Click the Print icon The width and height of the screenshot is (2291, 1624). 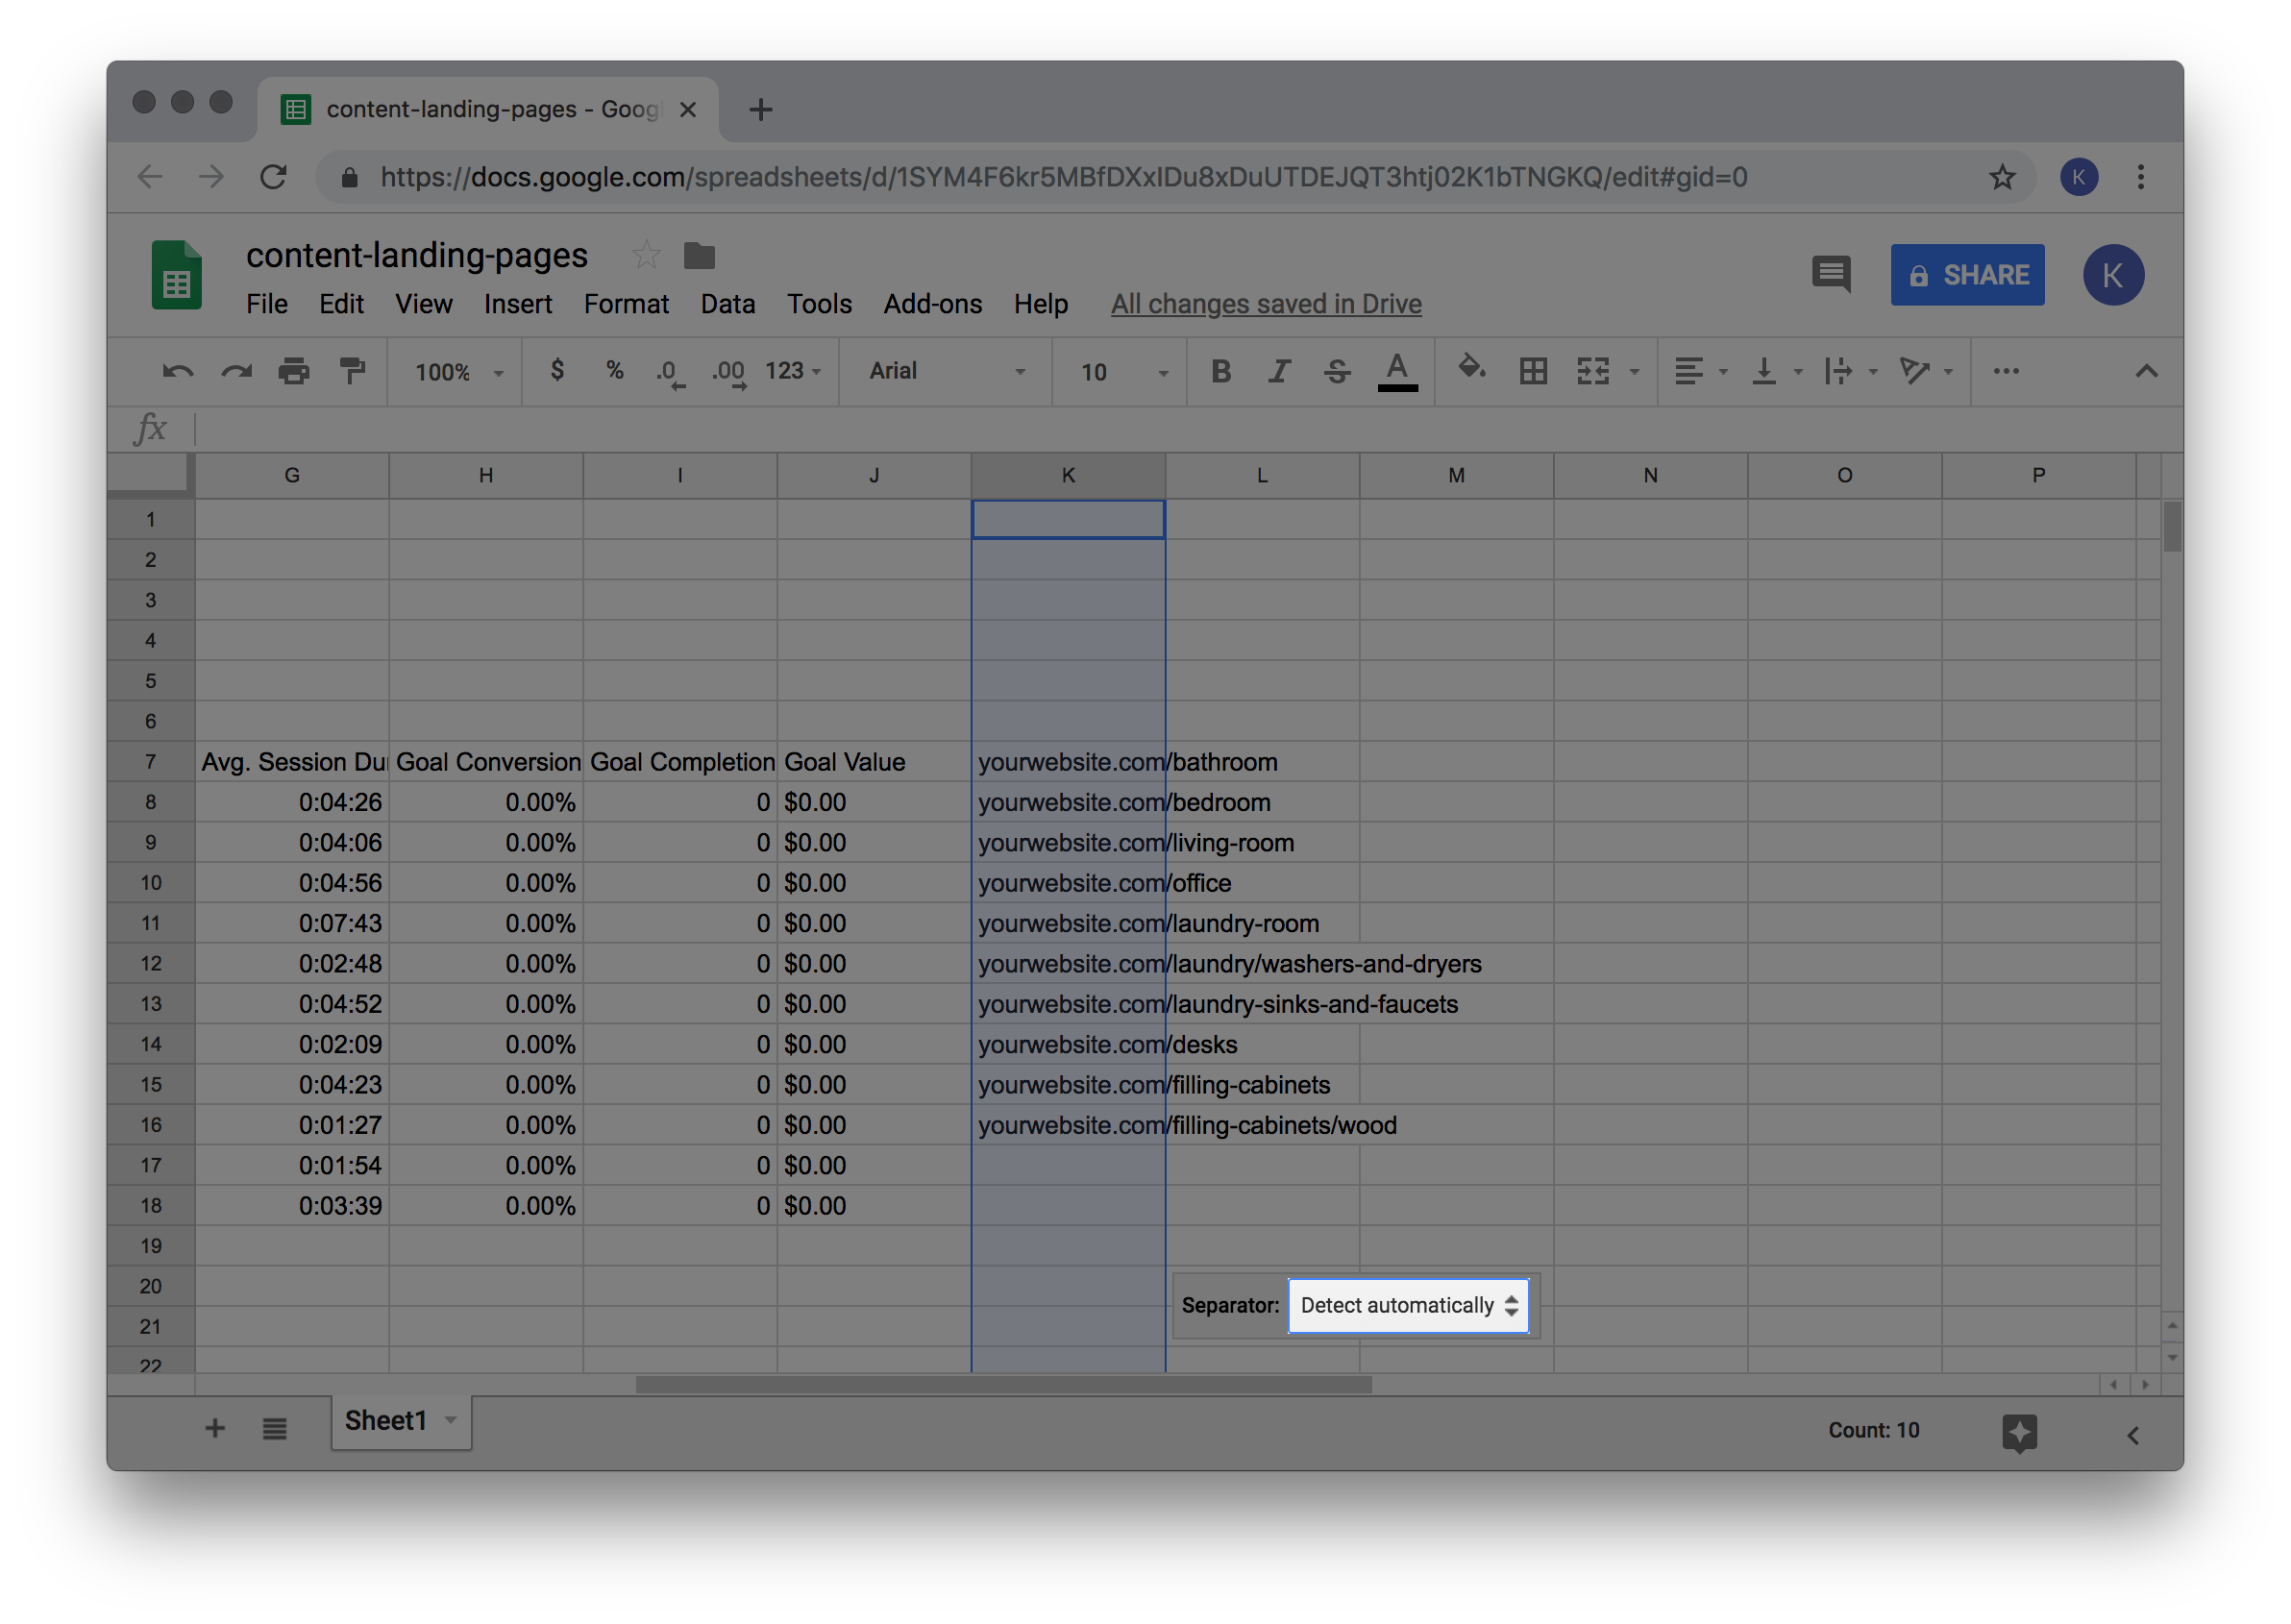294,372
